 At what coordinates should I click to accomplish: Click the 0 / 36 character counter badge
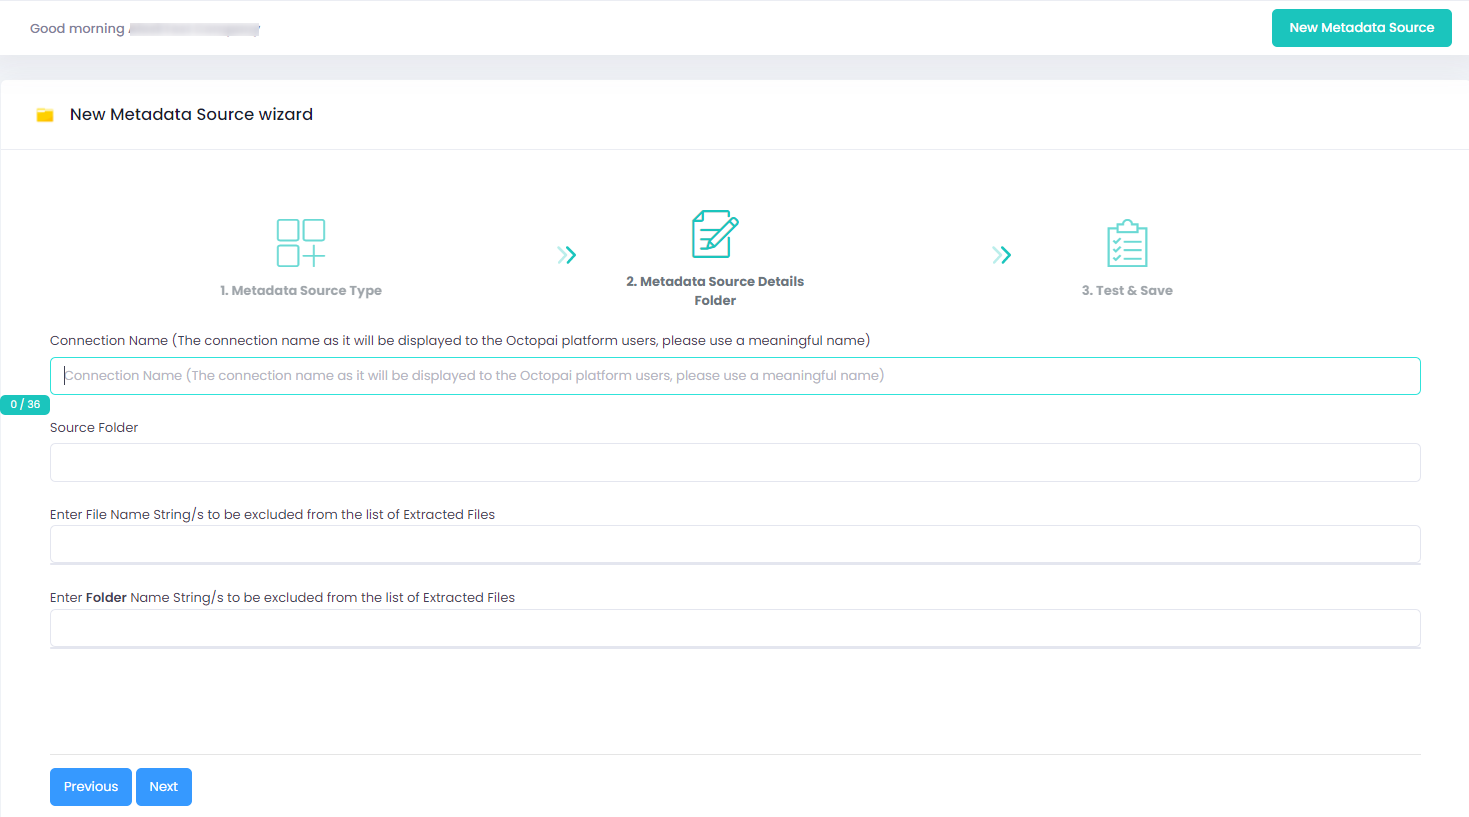point(25,404)
